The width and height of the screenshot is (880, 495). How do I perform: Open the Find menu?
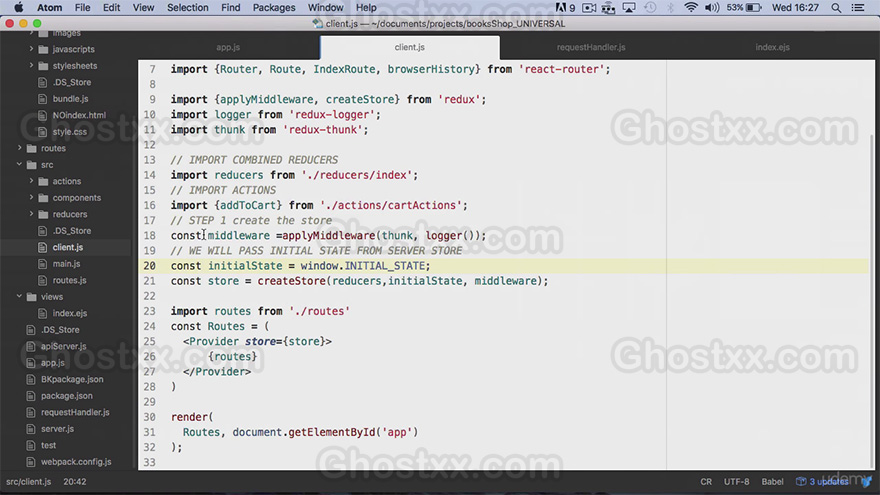coord(230,7)
